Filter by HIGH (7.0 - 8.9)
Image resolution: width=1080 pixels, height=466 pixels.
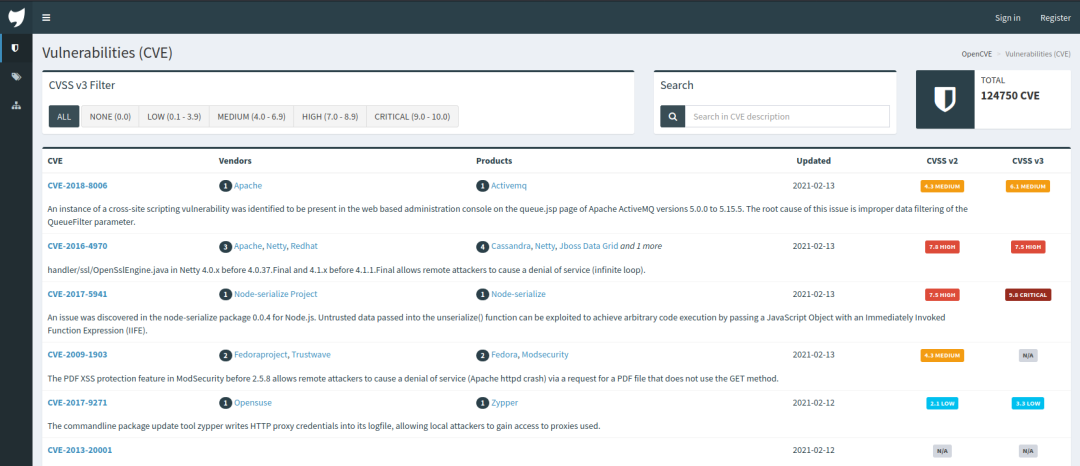coord(330,116)
